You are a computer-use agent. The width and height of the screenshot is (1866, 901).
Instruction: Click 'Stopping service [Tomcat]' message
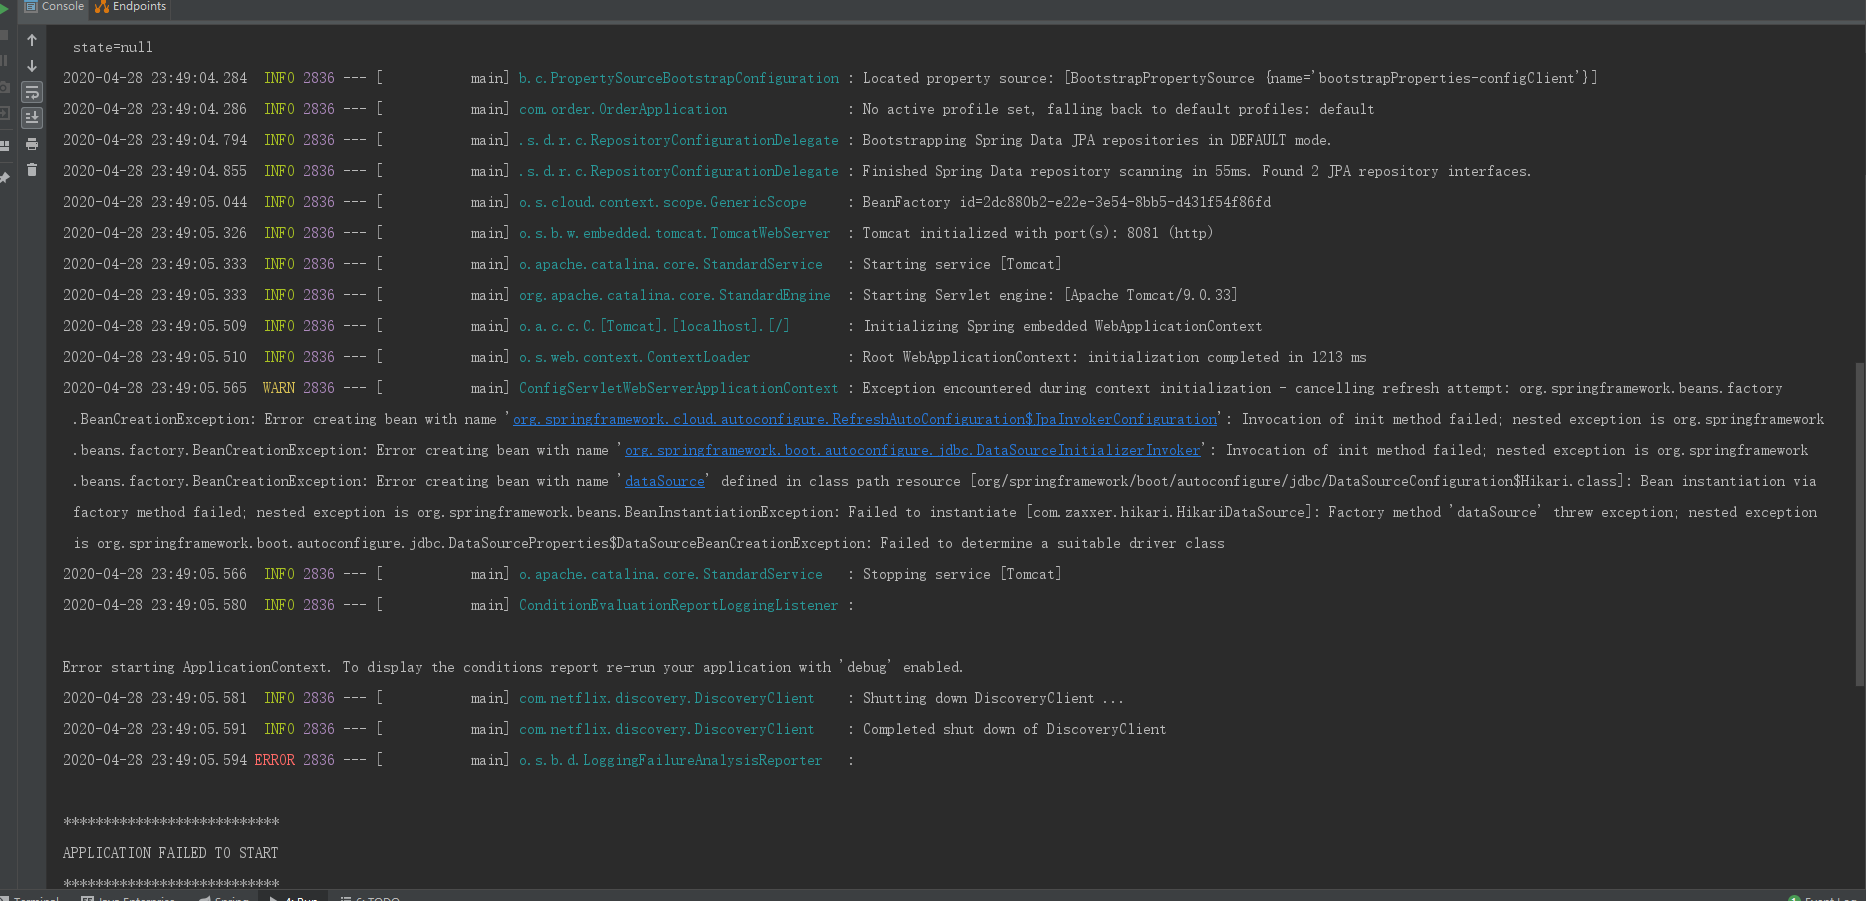962,574
